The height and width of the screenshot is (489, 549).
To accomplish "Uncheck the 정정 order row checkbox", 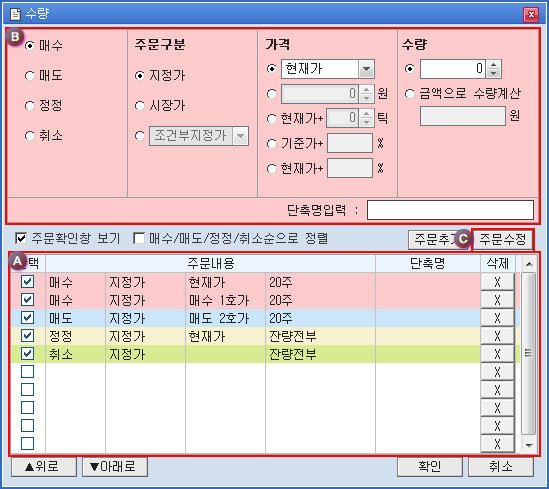I will pos(27,336).
